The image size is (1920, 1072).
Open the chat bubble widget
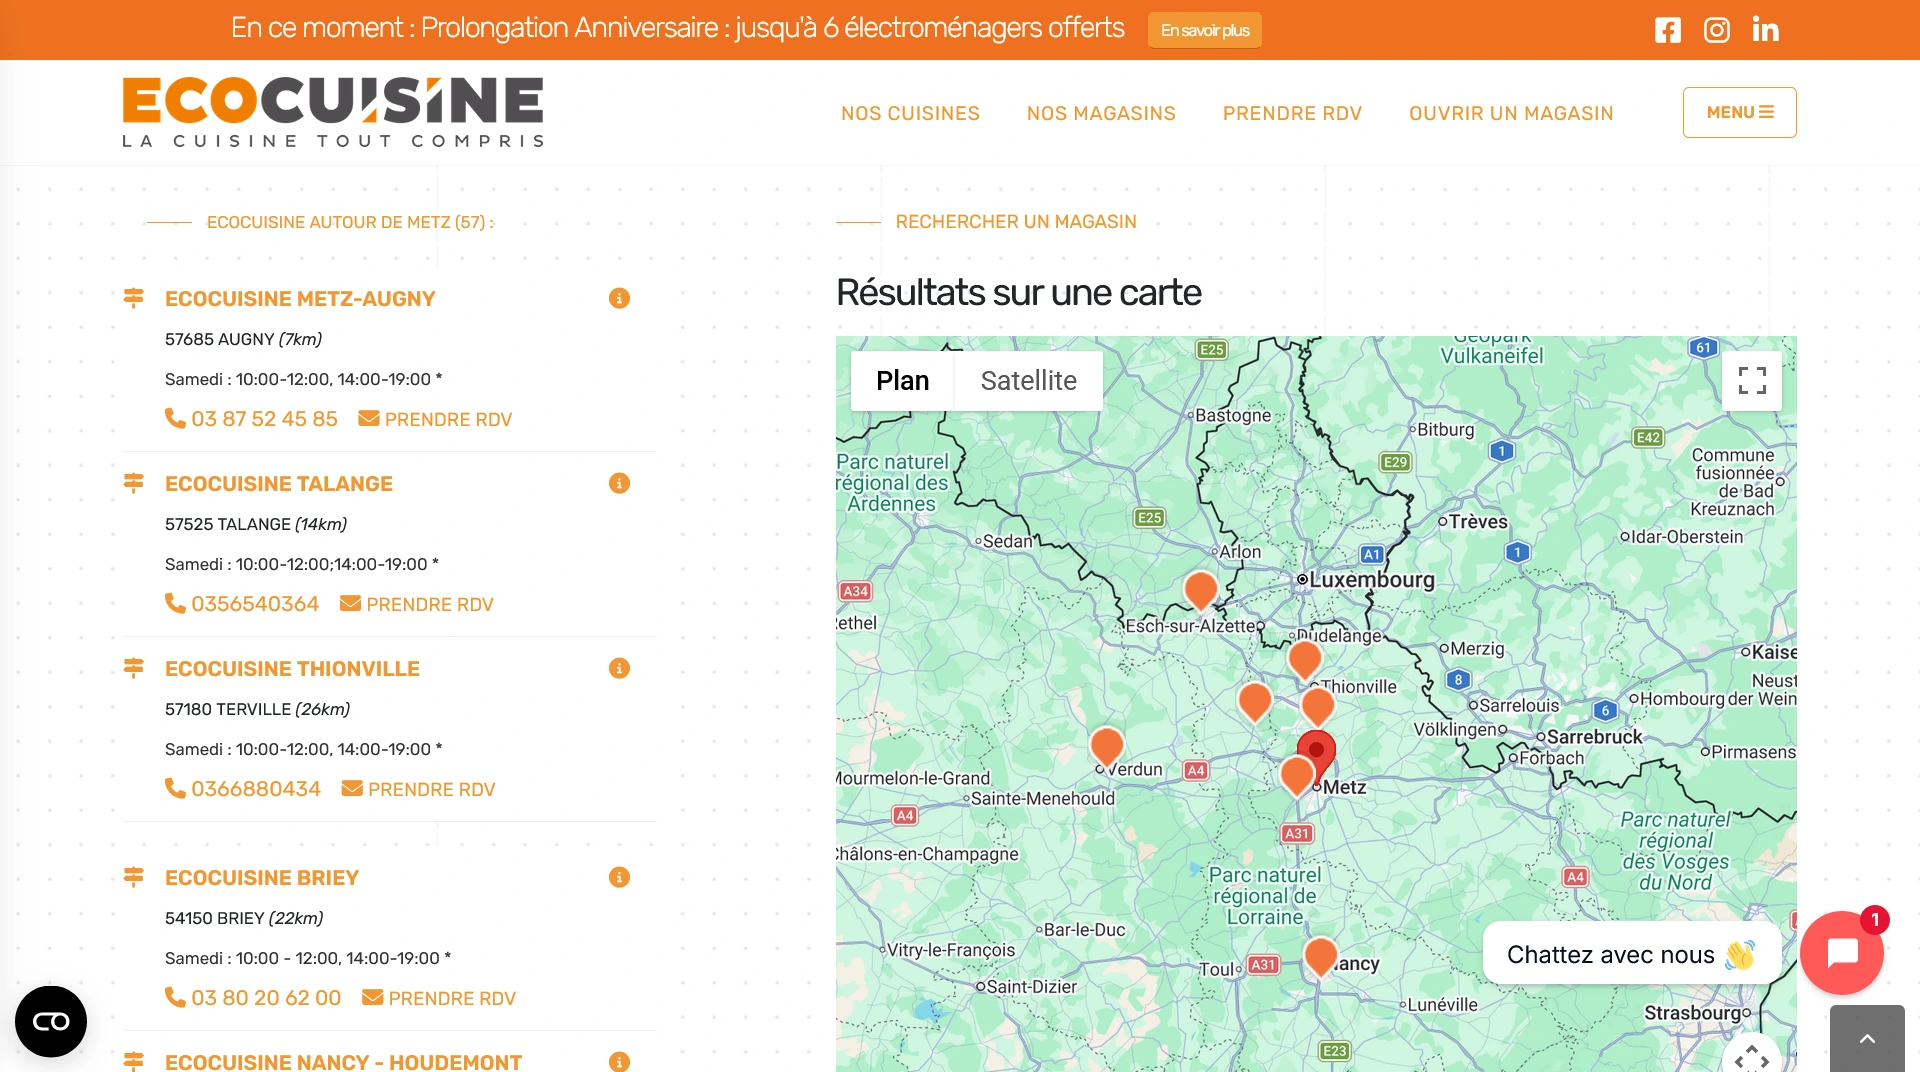click(1841, 953)
